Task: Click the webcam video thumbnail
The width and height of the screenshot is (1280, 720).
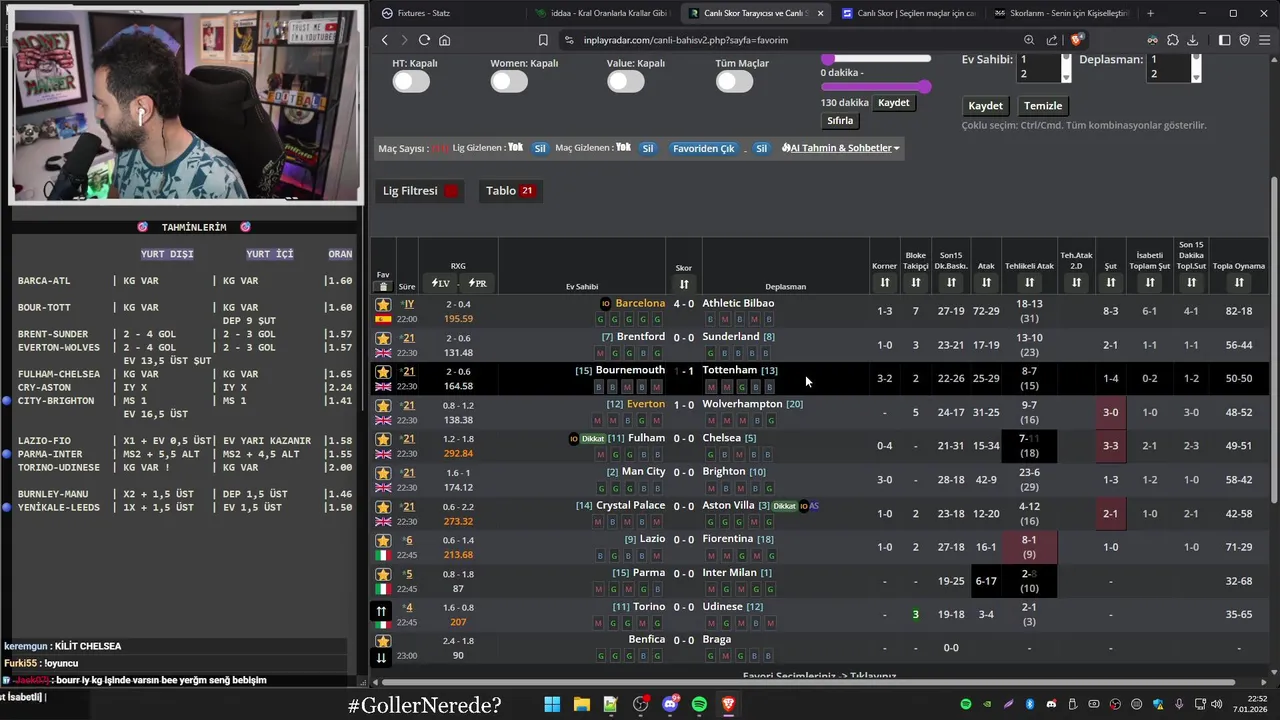Action: point(186,104)
